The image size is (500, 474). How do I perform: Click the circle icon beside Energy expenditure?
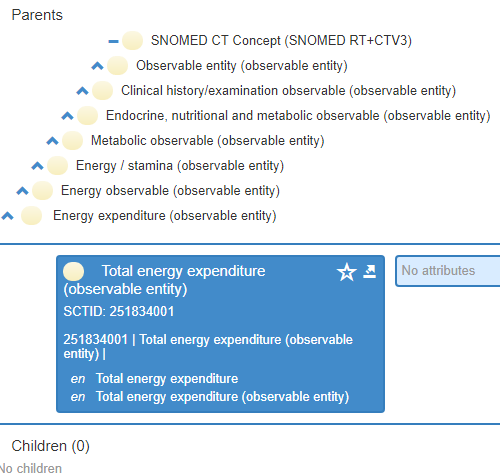point(31,216)
